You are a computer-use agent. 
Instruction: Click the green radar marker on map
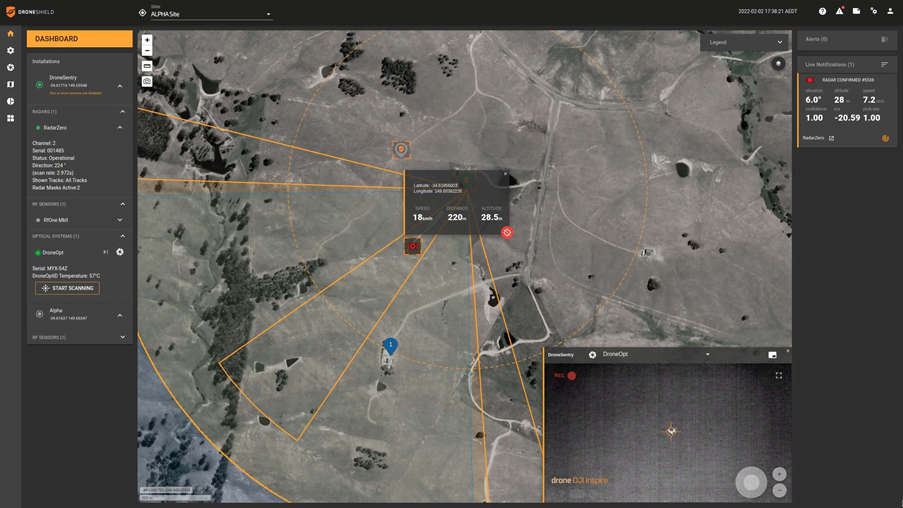click(467, 181)
